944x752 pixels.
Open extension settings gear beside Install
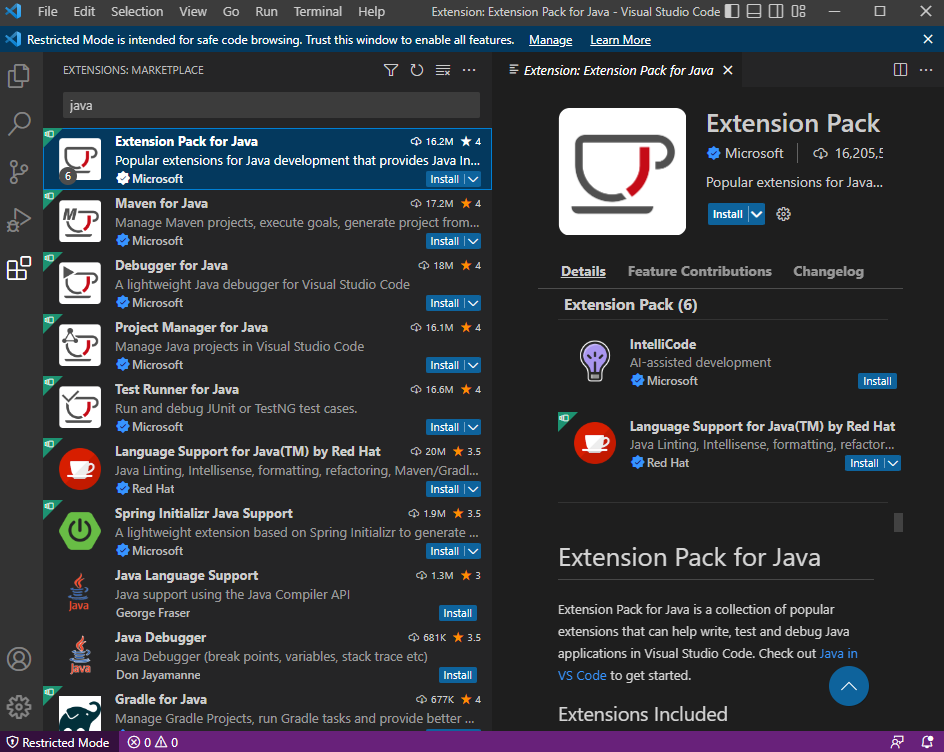783,214
